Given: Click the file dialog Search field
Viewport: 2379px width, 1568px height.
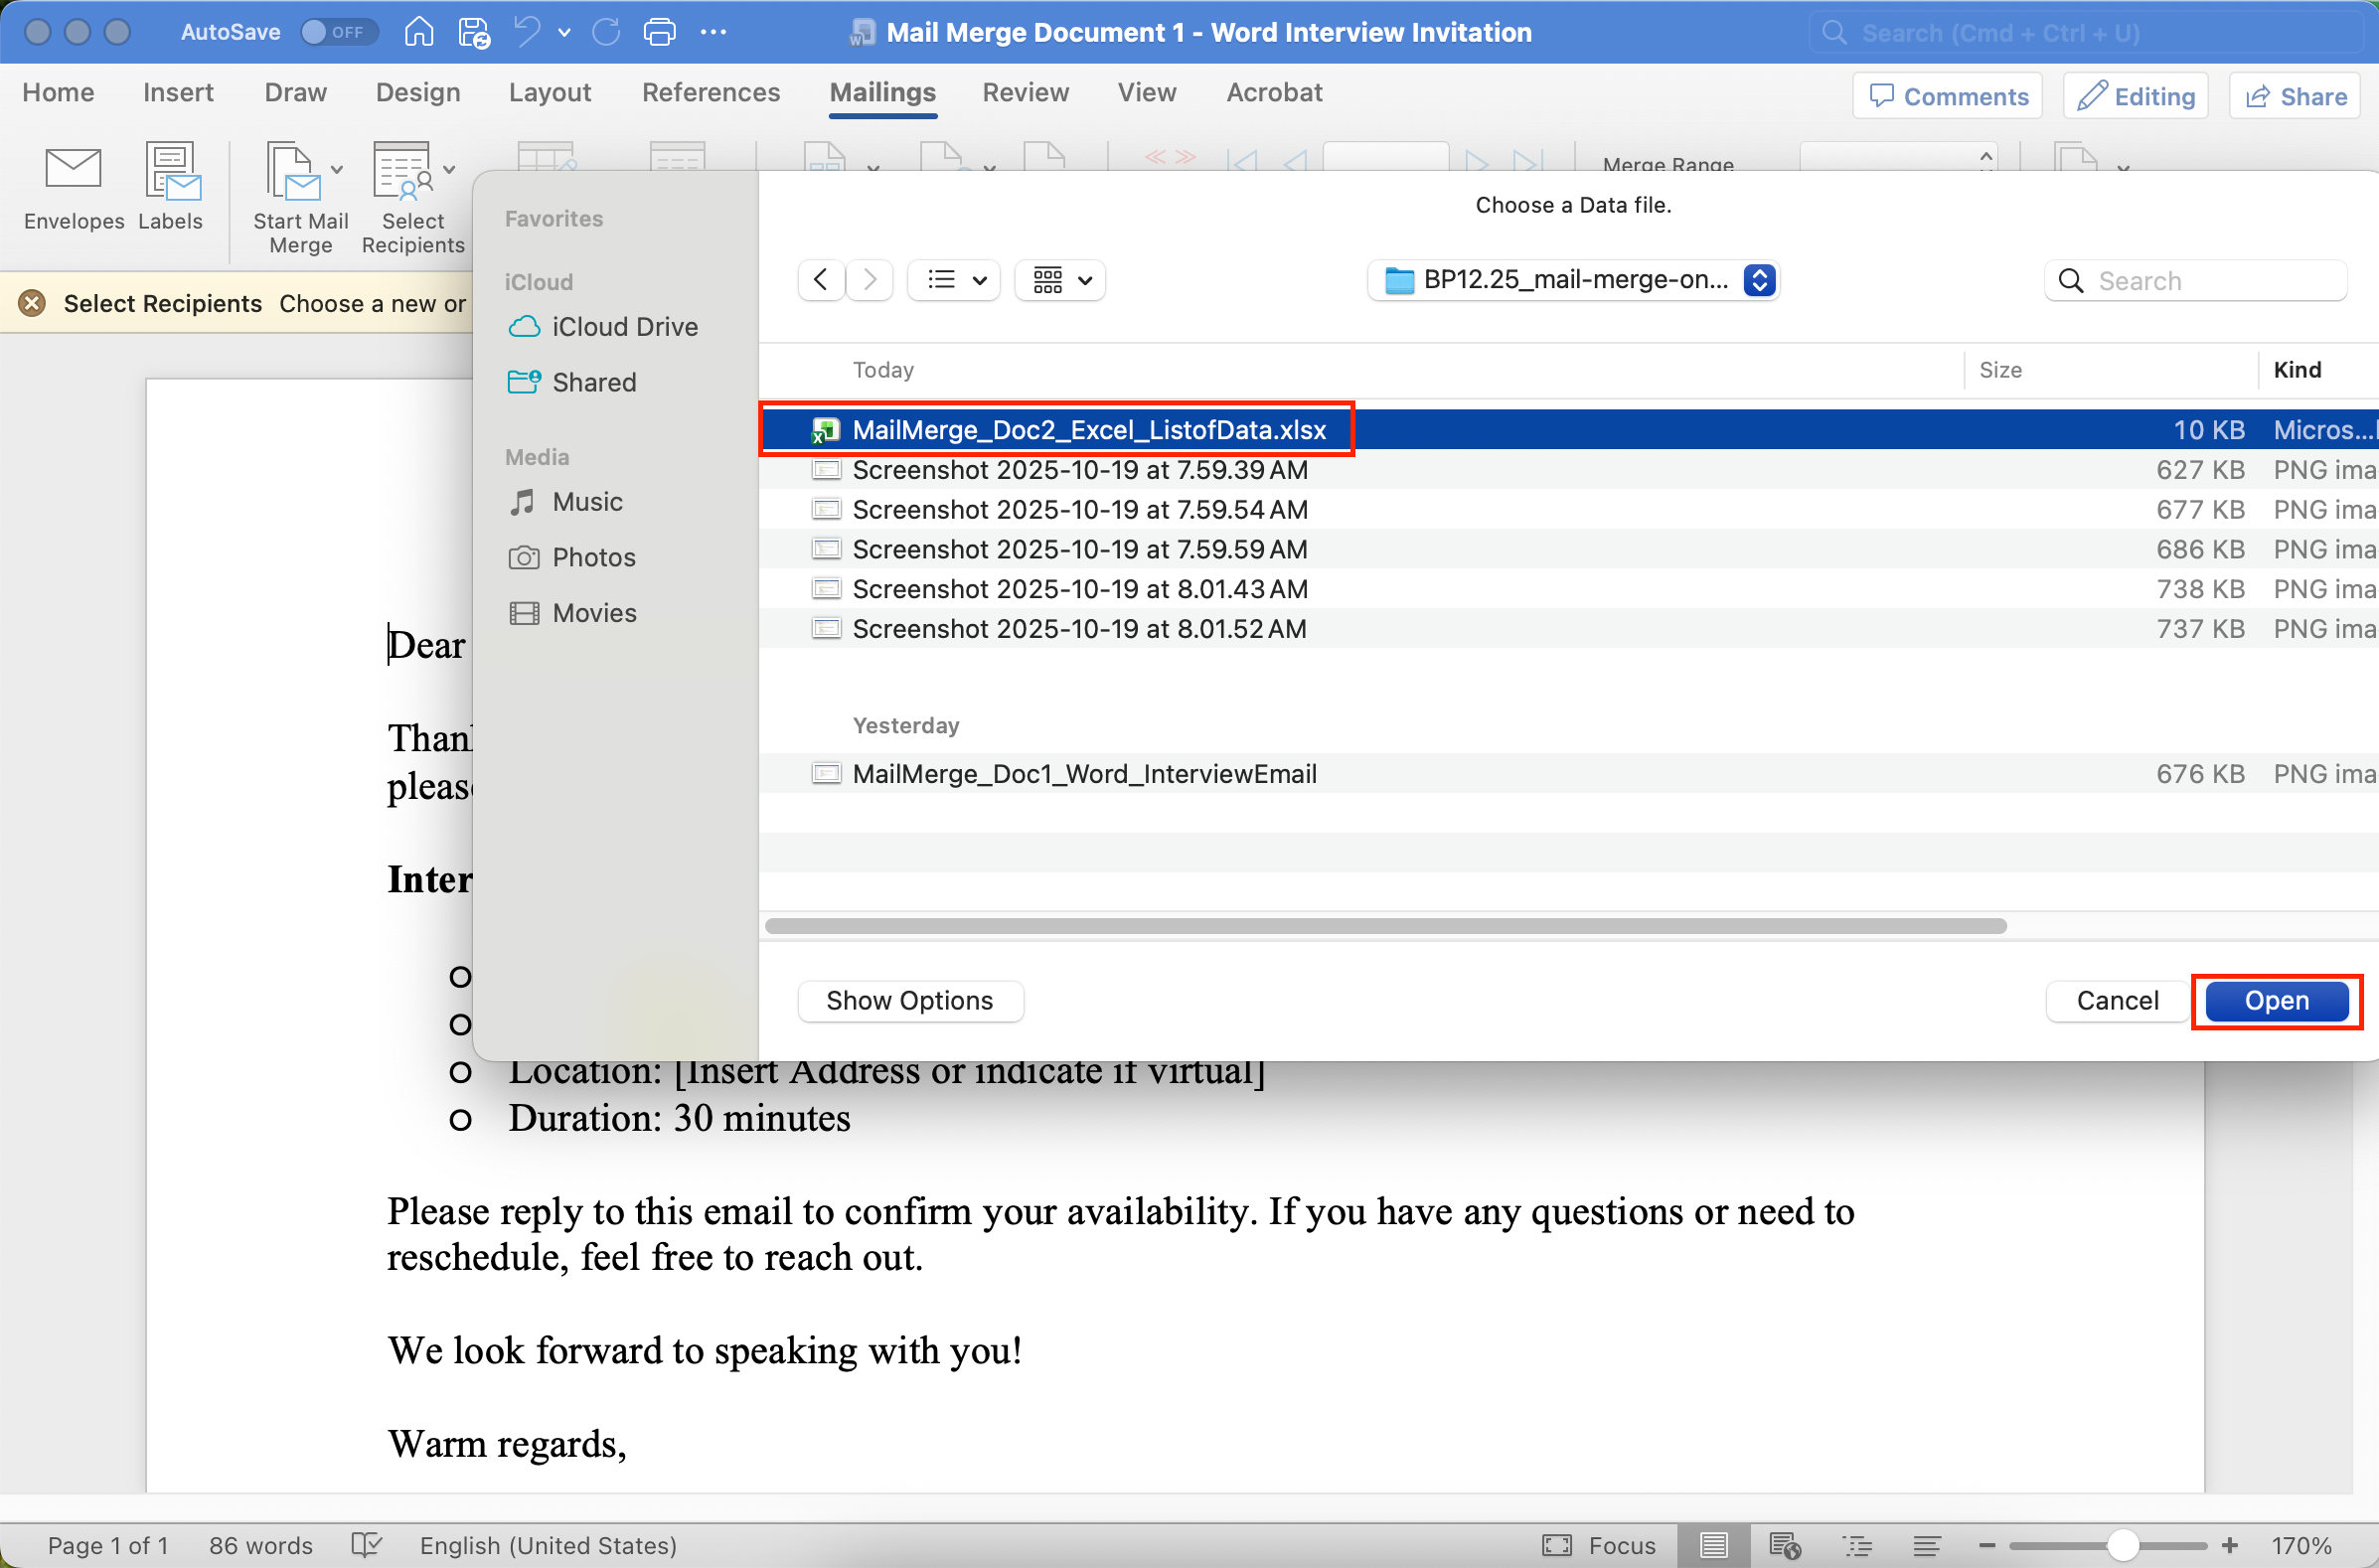Looking at the screenshot, I should coord(2210,281).
